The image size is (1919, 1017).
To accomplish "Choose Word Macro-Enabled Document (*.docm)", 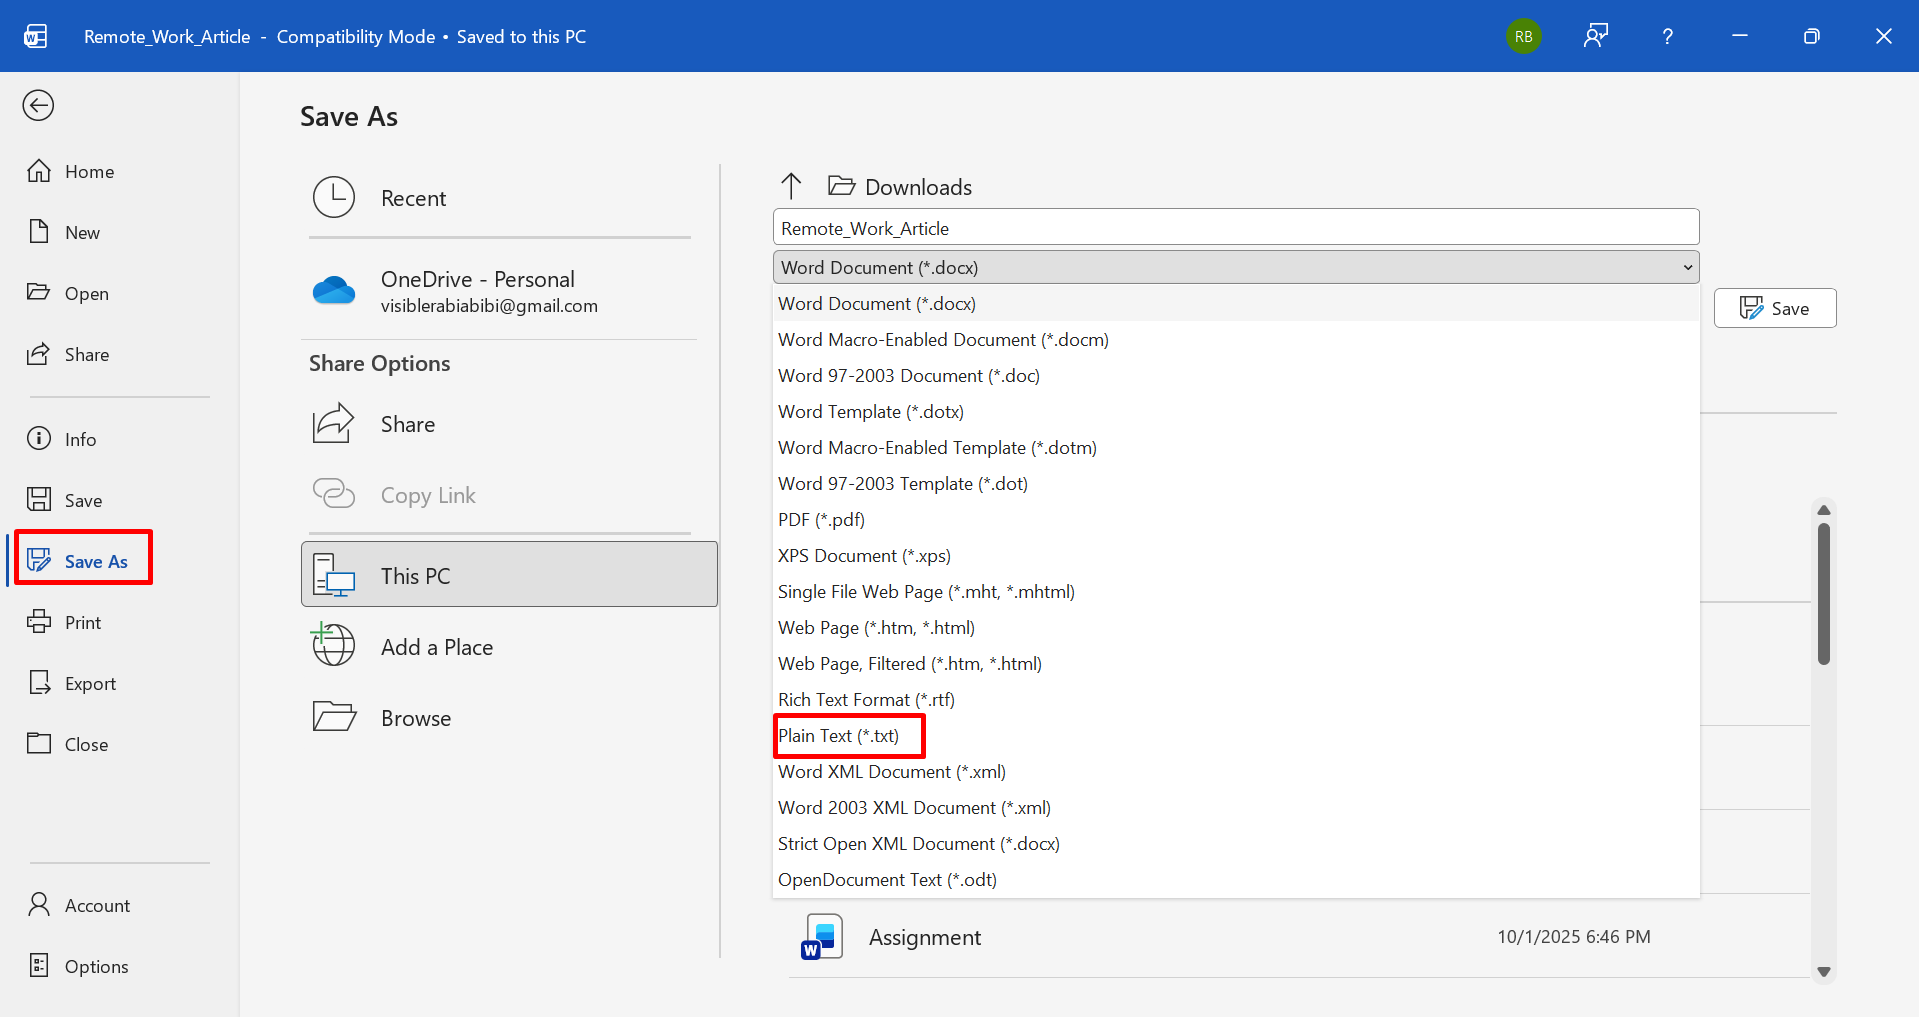I will [1236, 339].
